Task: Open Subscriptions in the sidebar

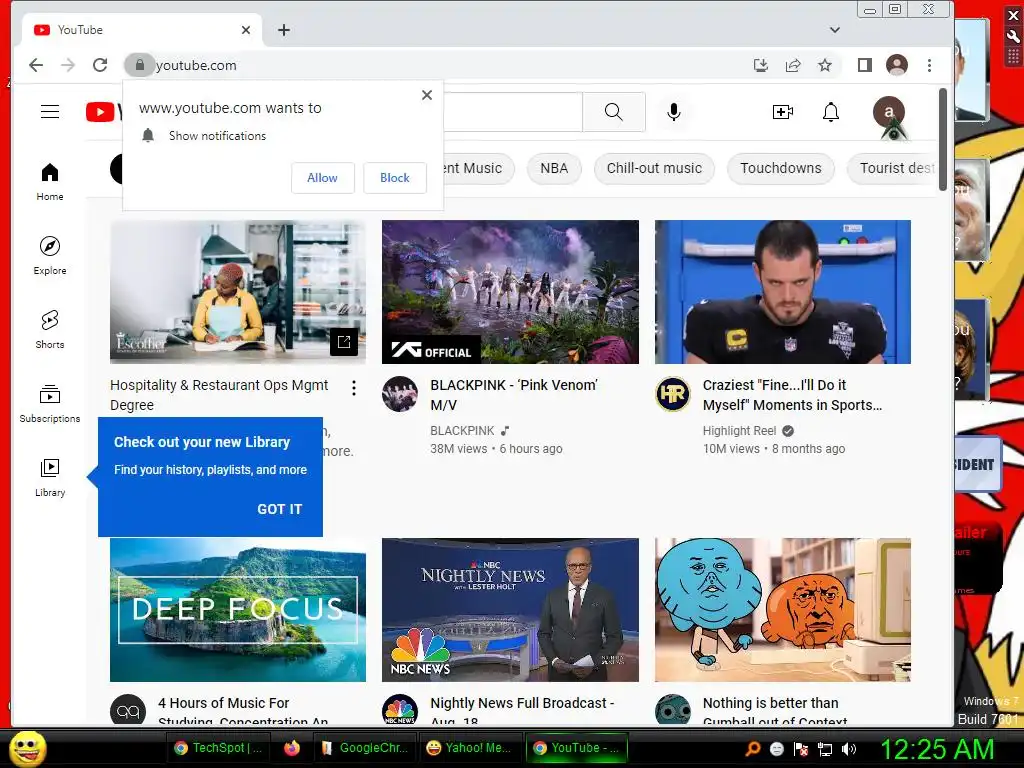Action: pyautogui.click(x=50, y=404)
